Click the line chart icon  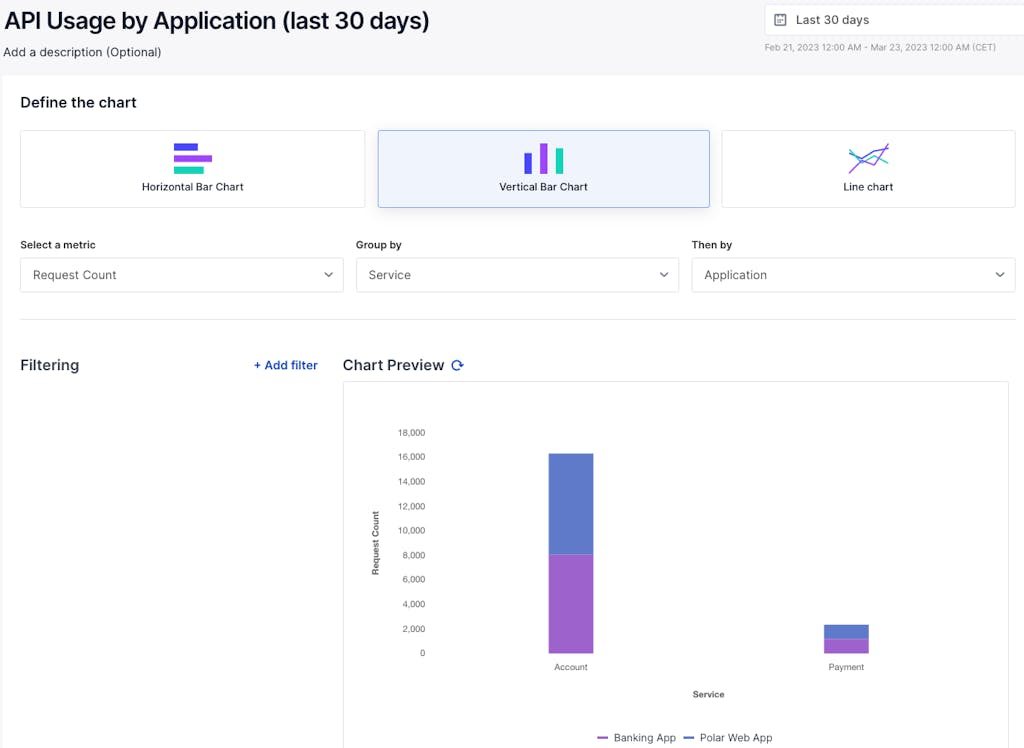pos(868,158)
